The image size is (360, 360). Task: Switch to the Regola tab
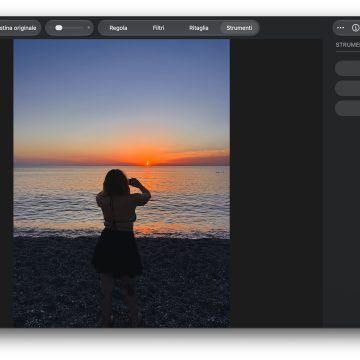click(x=118, y=28)
